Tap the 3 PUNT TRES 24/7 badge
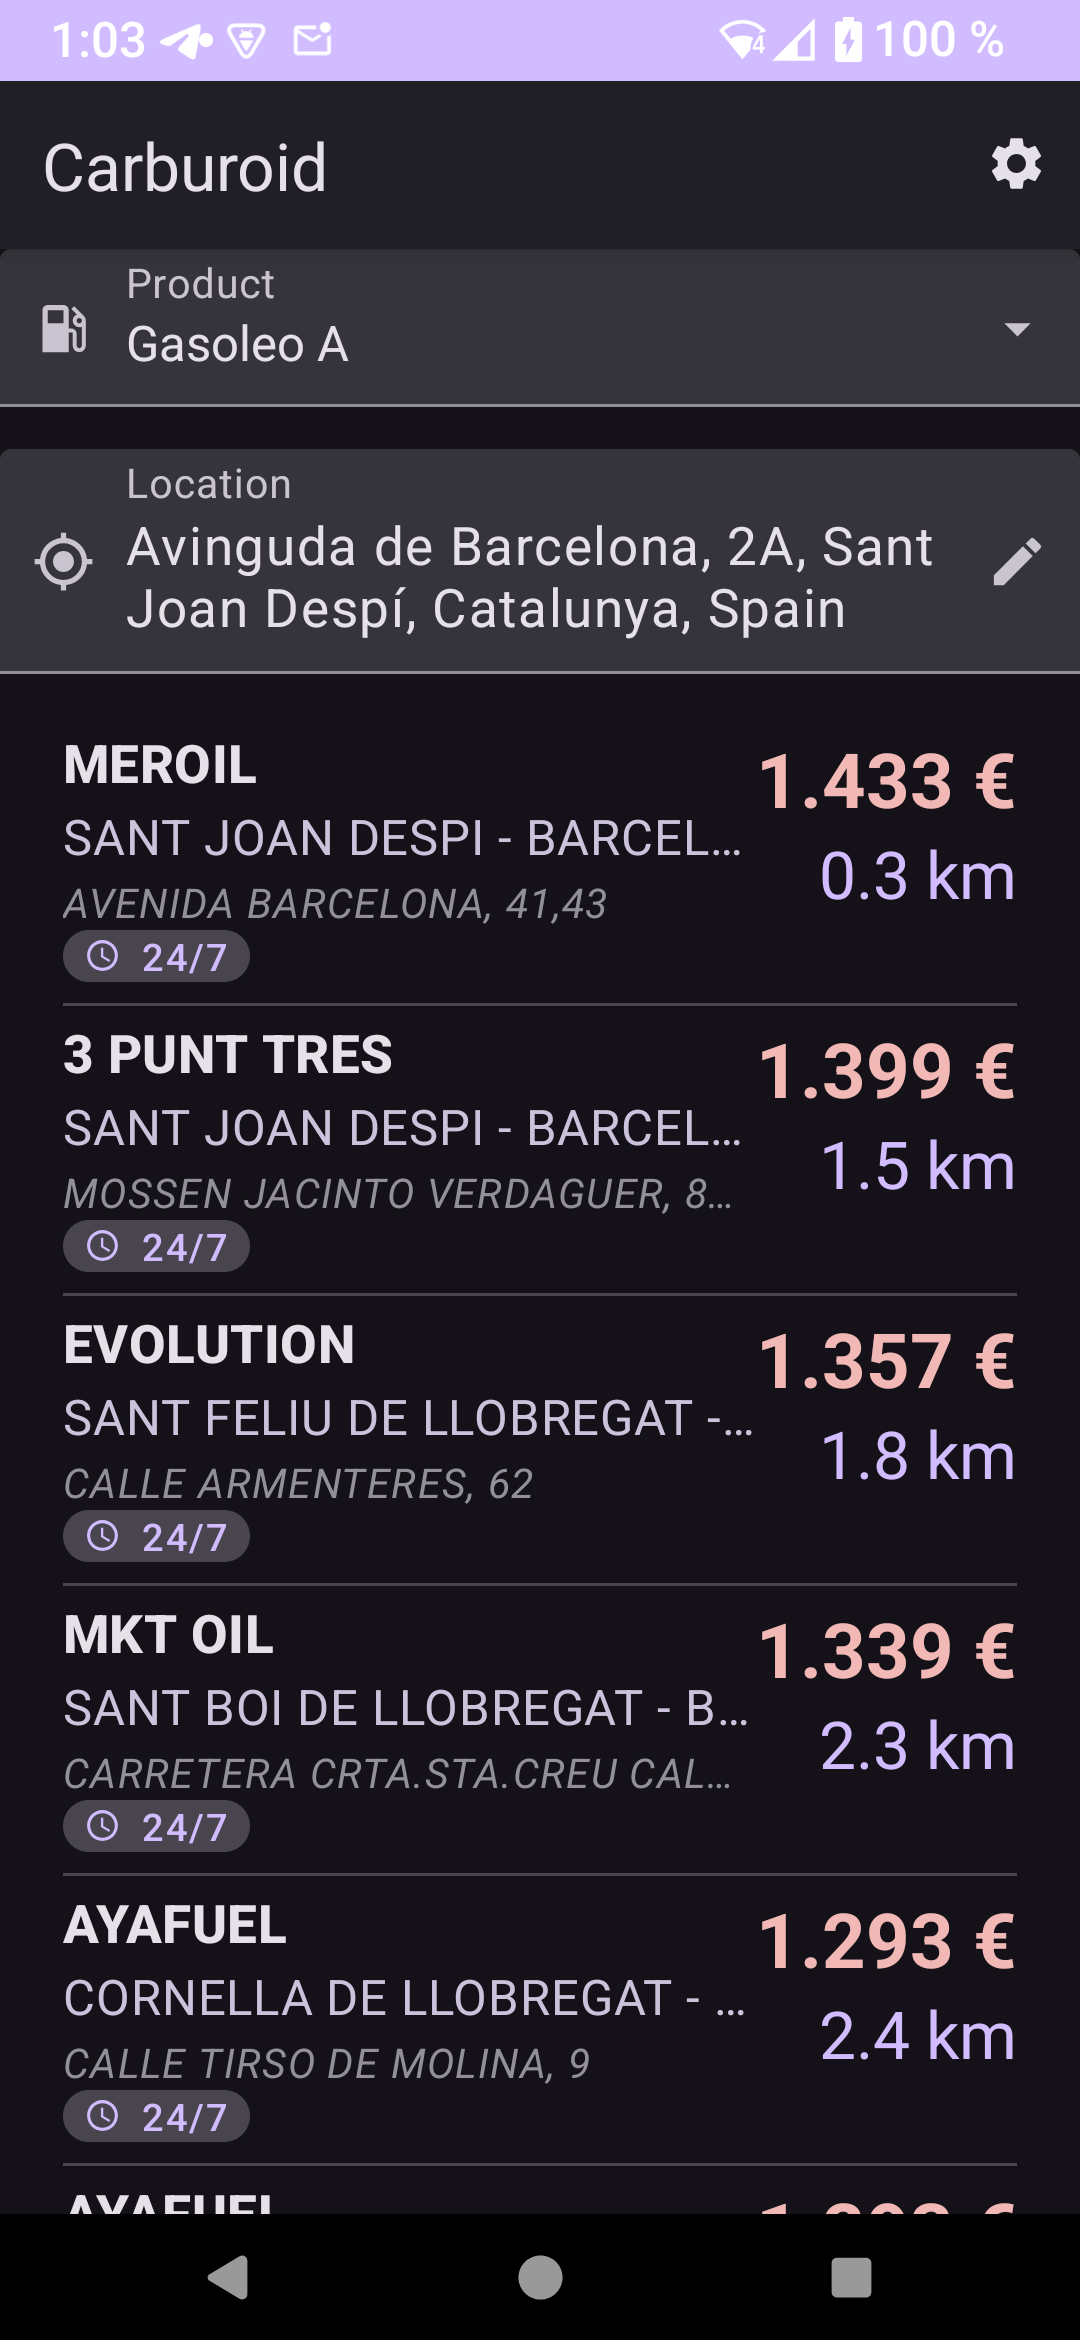 pos(156,1247)
